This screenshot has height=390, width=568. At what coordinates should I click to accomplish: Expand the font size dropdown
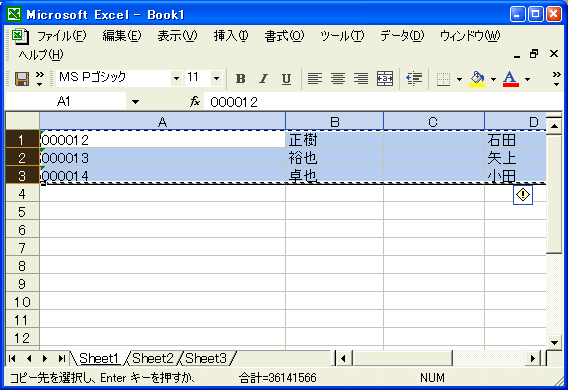(217, 79)
